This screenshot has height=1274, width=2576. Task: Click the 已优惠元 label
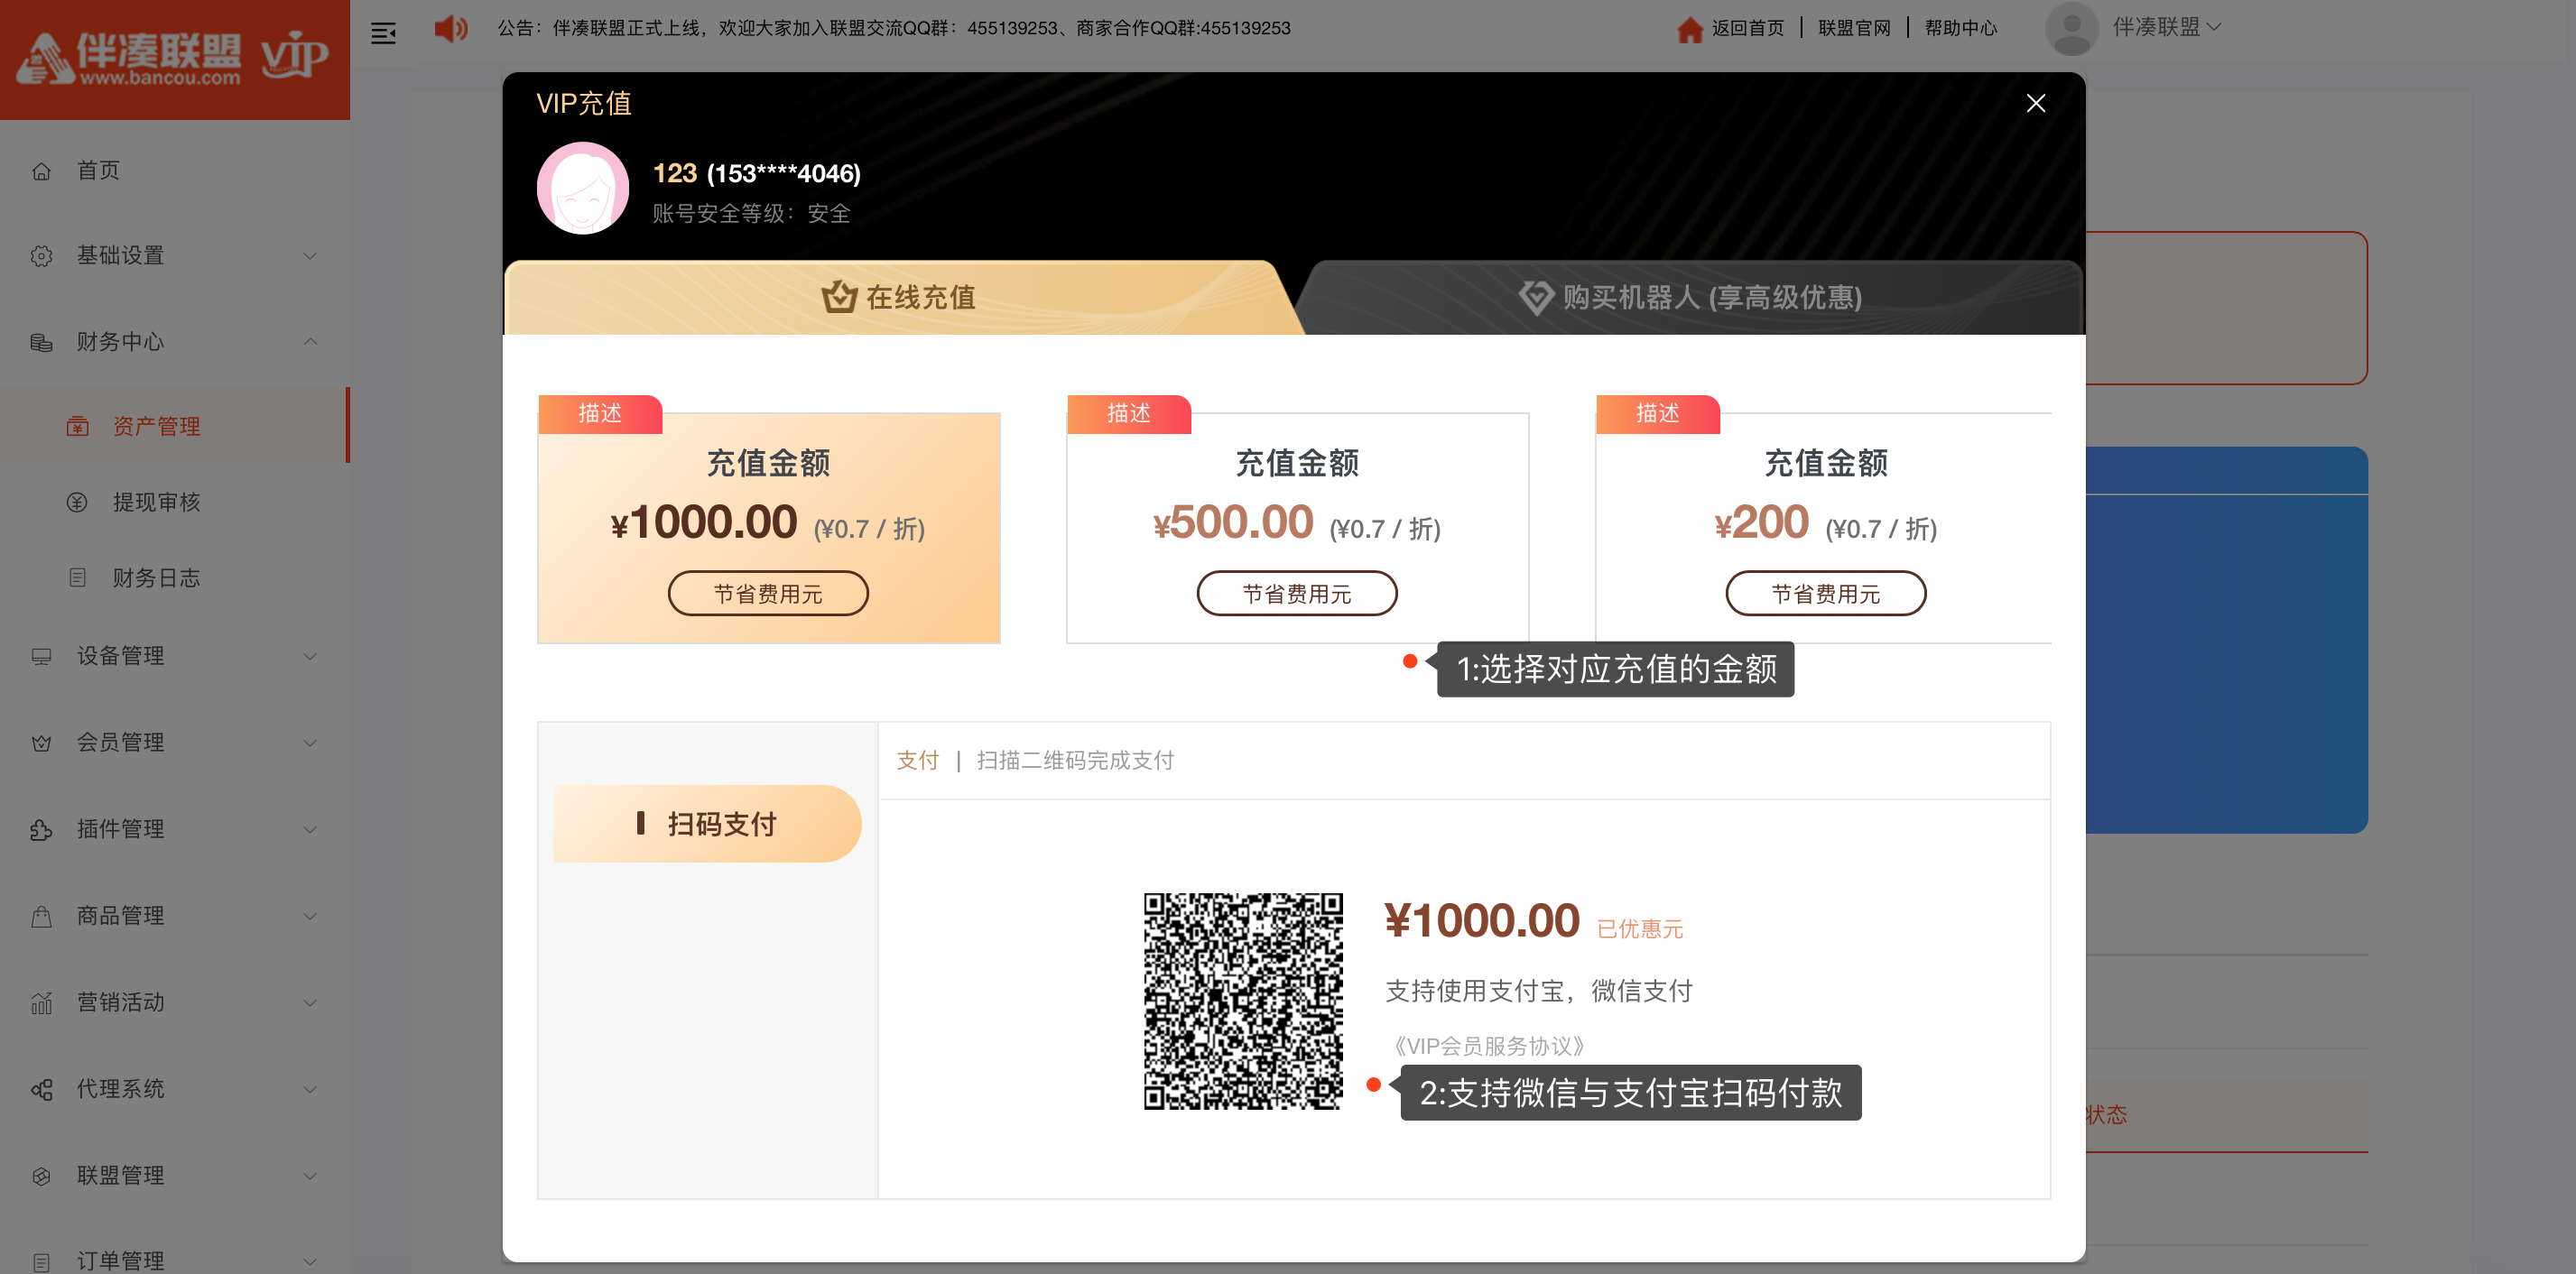(x=1640, y=929)
